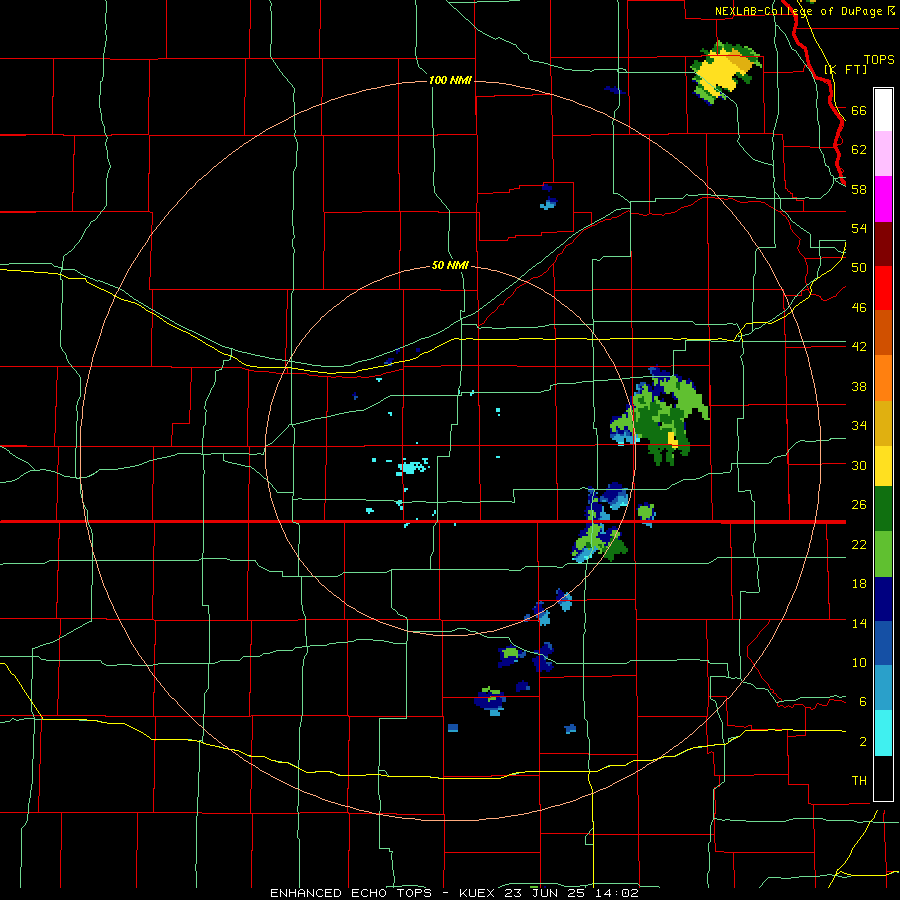Click the NEXLAB-College of DuPage watermark text
The width and height of the screenshot is (900, 900).
(x=800, y=11)
